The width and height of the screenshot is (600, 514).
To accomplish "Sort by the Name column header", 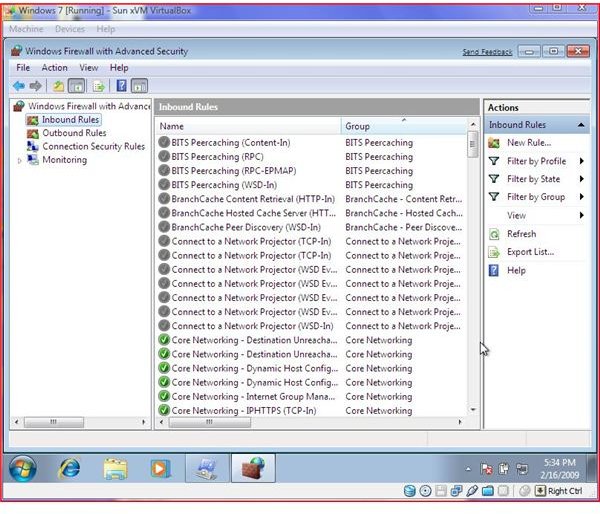I will point(248,126).
